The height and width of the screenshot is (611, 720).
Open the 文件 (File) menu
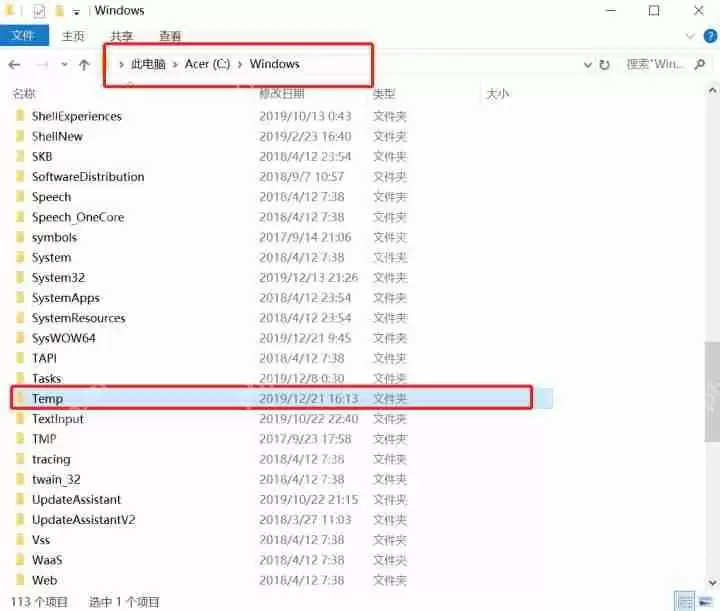coord(23,36)
